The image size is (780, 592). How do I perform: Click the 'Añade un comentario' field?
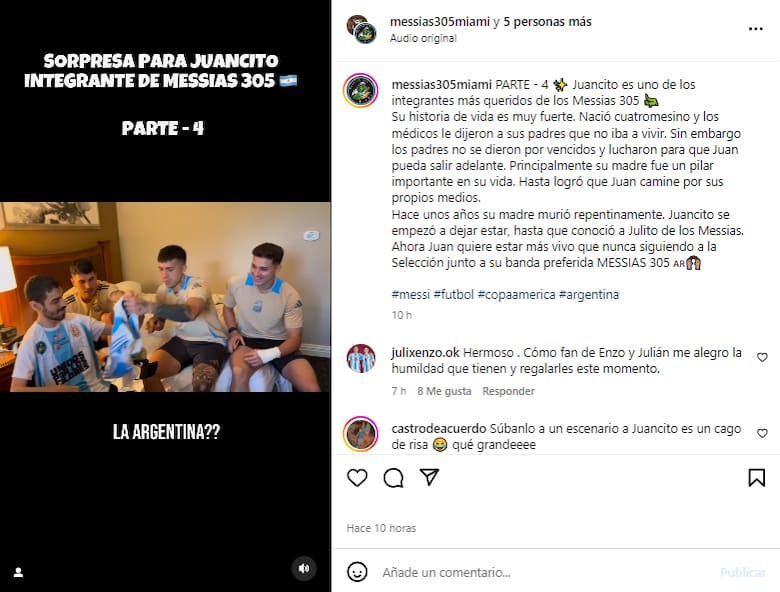pos(547,572)
